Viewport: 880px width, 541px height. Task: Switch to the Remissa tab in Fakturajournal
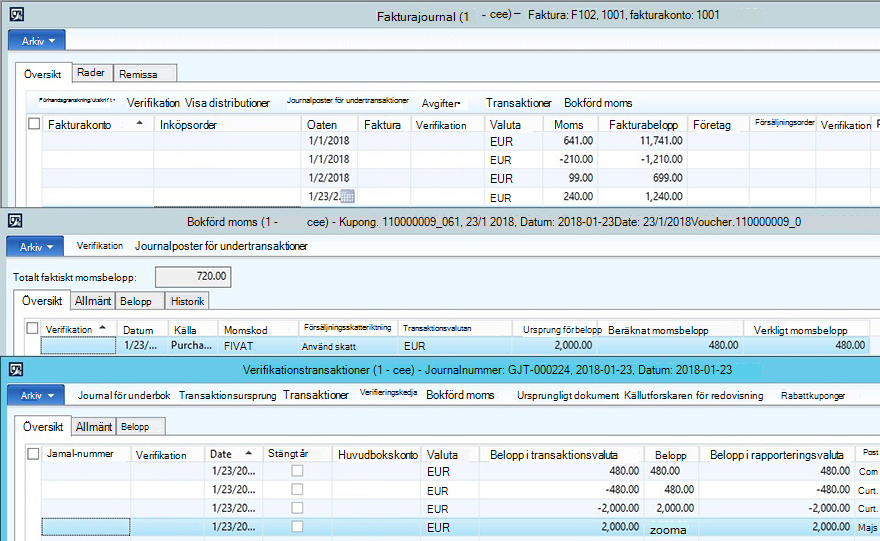[145, 74]
